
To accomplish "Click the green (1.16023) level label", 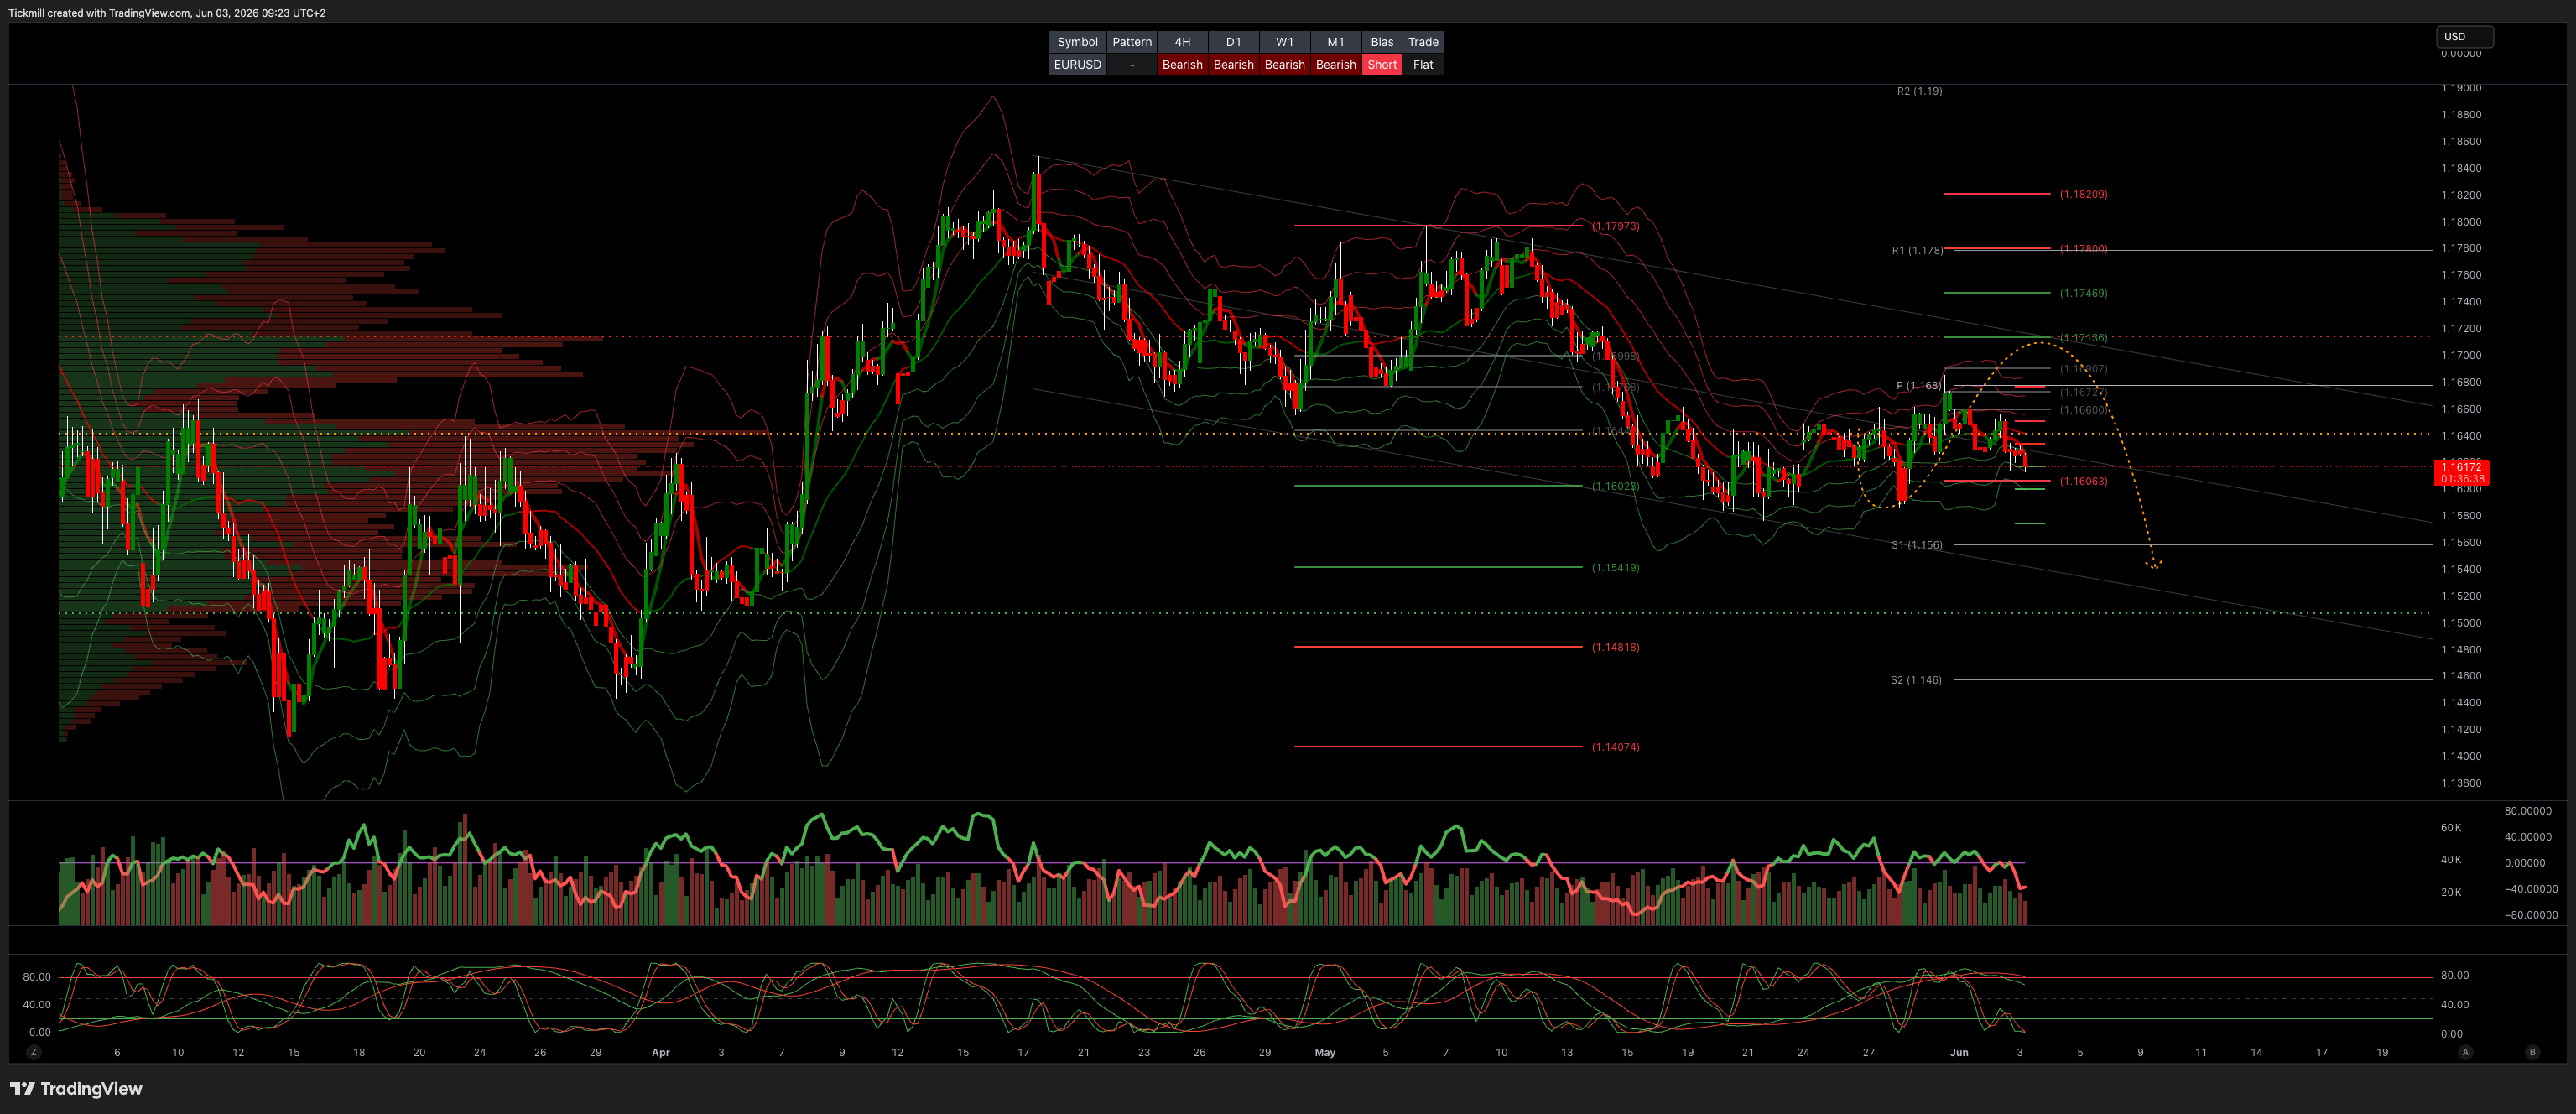I will [x=1615, y=486].
